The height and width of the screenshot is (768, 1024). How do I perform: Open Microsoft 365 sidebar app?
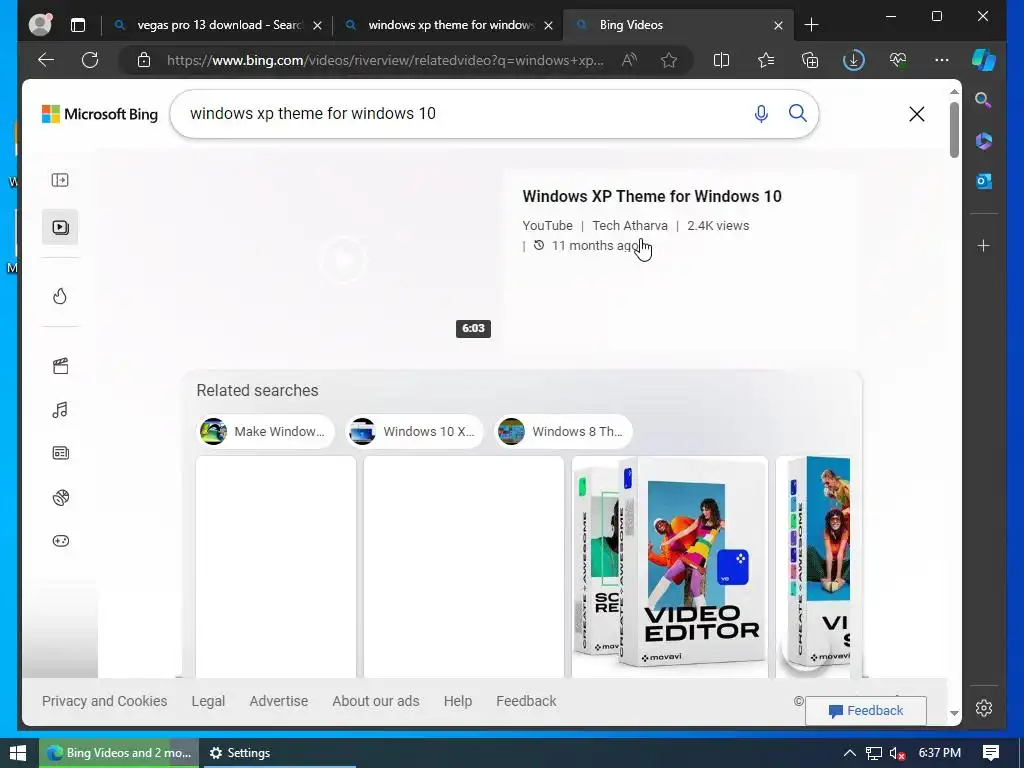(x=984, y=140)
